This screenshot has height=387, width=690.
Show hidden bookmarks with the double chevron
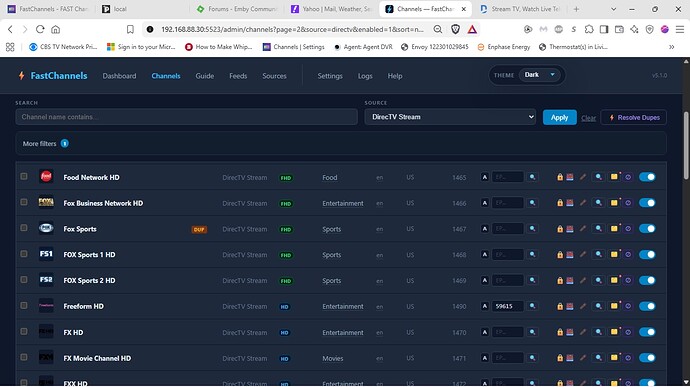pyautogui.click(x=672, y=47)
